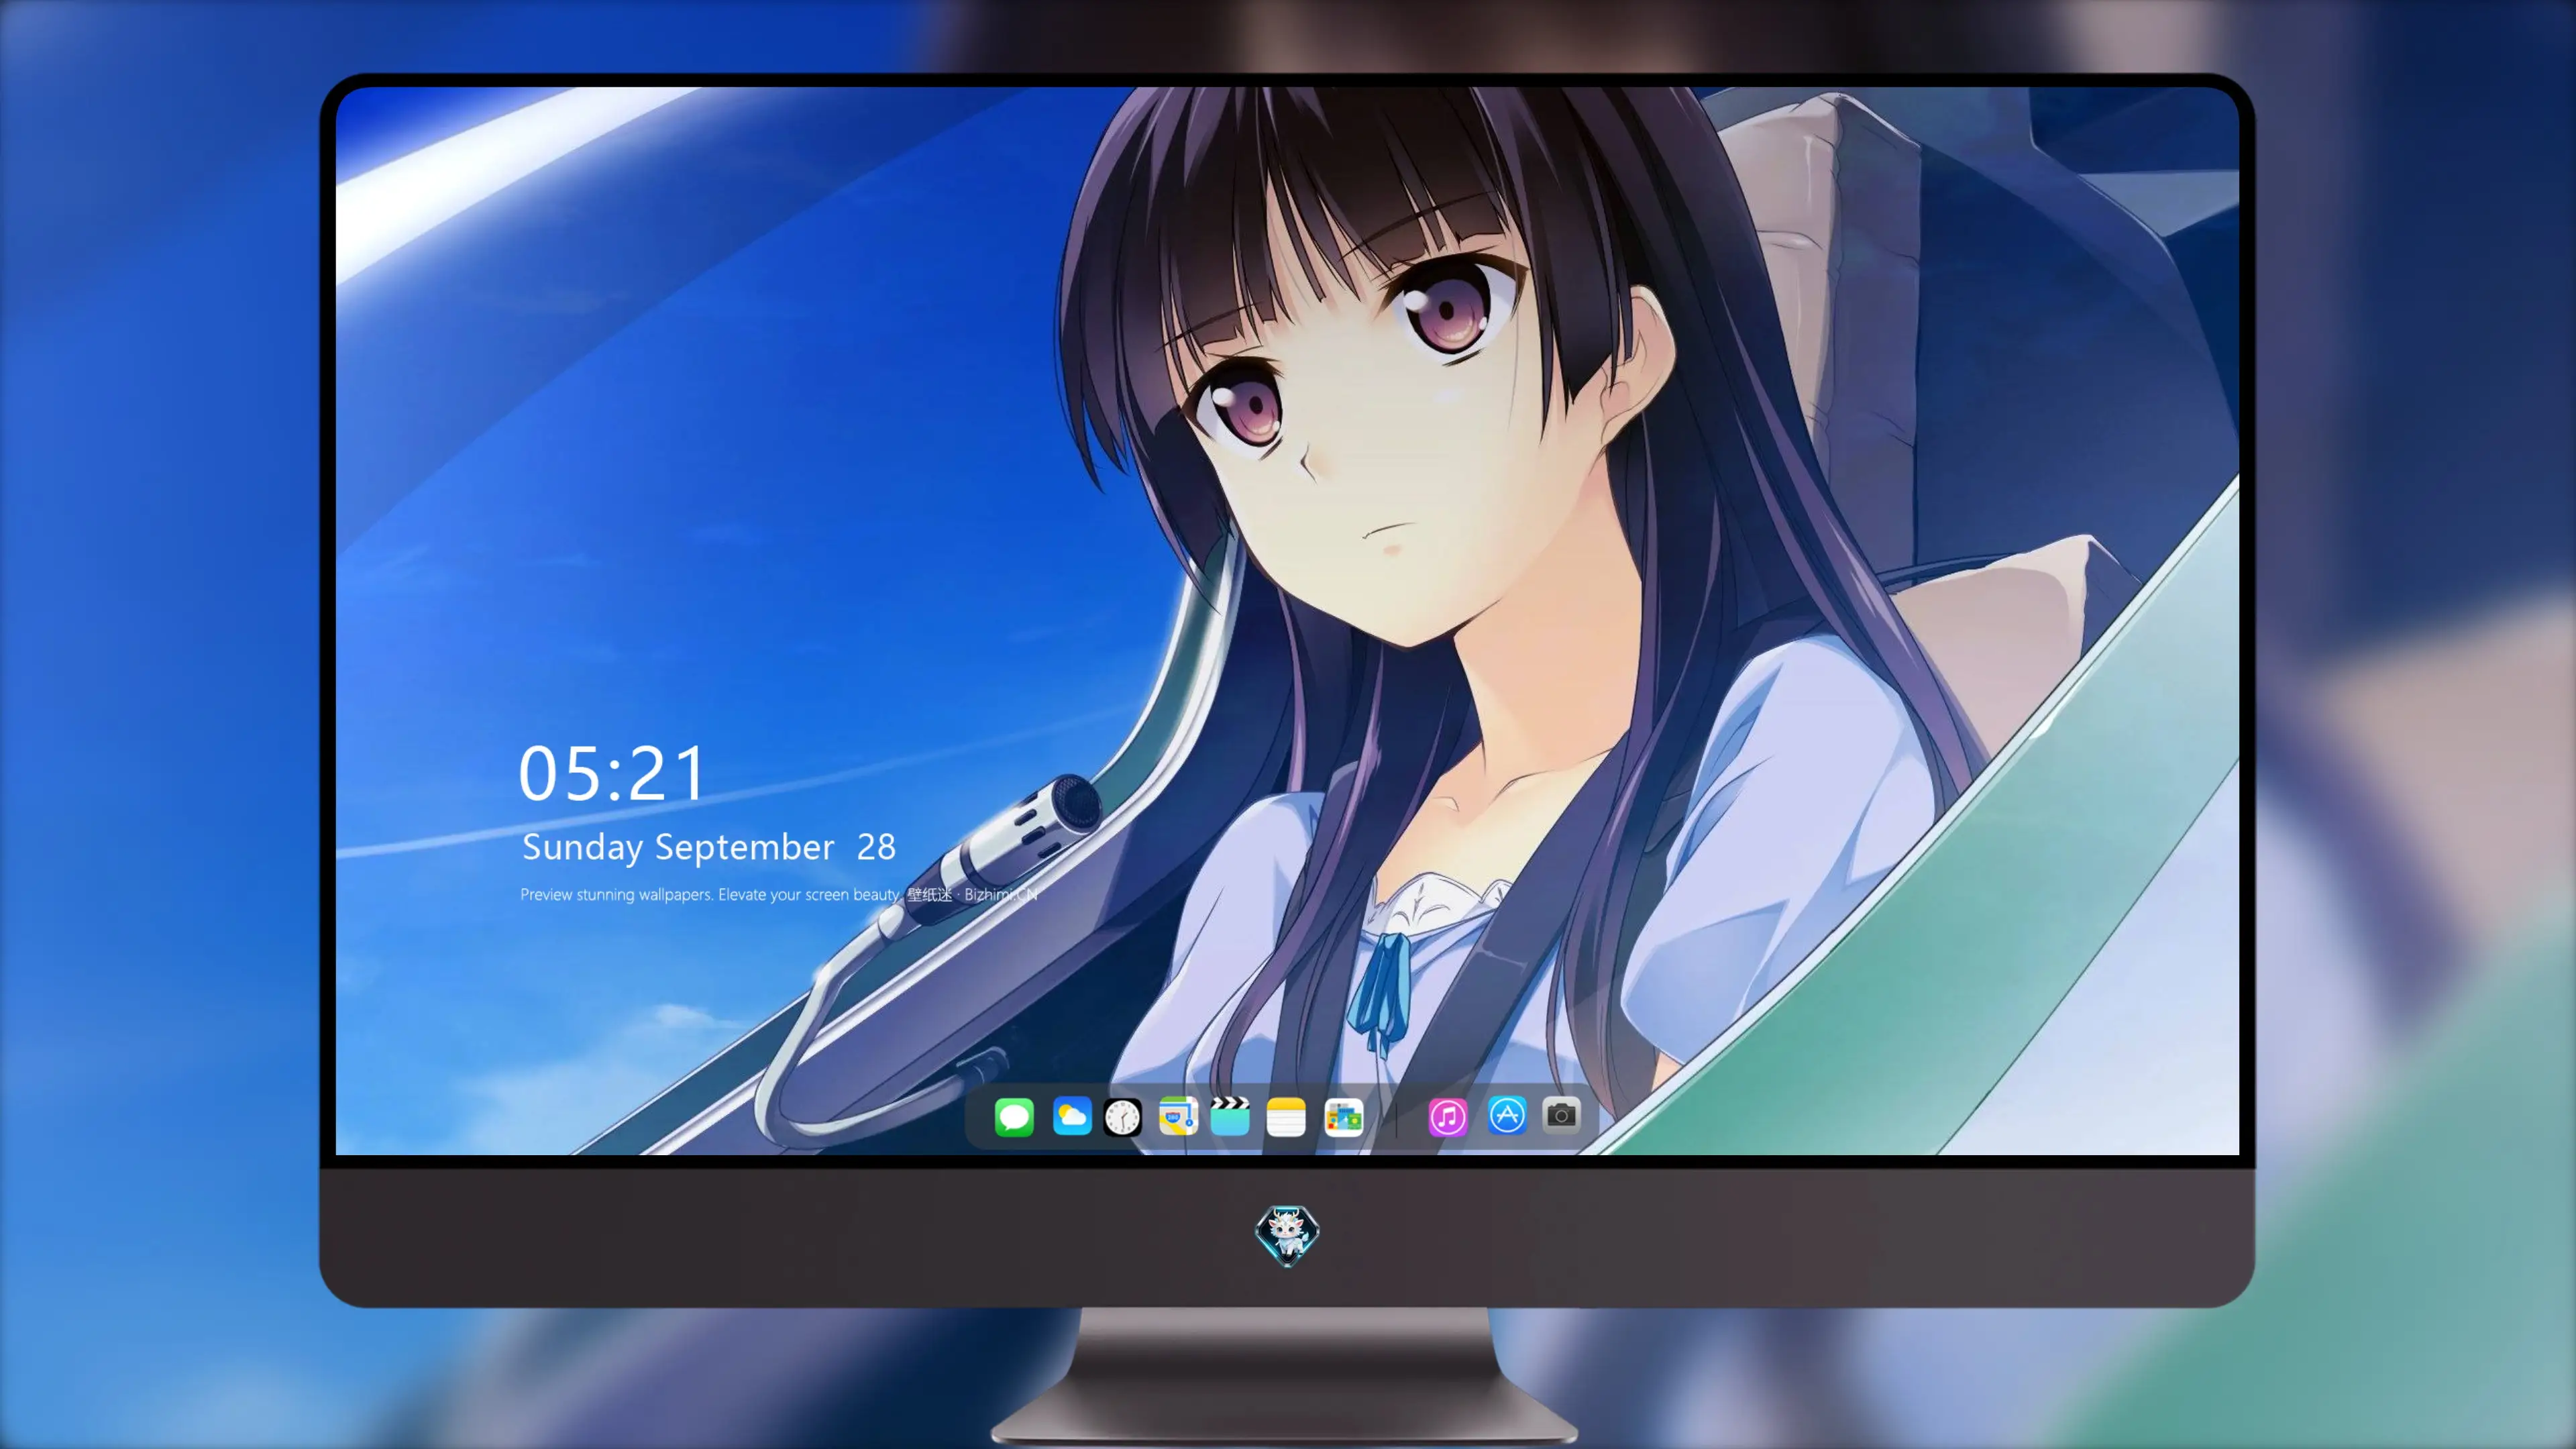Screen dimensions: 2576x1449
Task: Launch the pink iTunes music app
Action: [x=1448, y=1117]
